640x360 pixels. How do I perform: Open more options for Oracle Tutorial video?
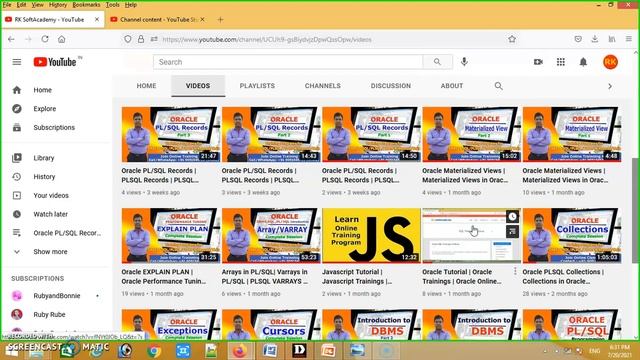coord(515,271)
